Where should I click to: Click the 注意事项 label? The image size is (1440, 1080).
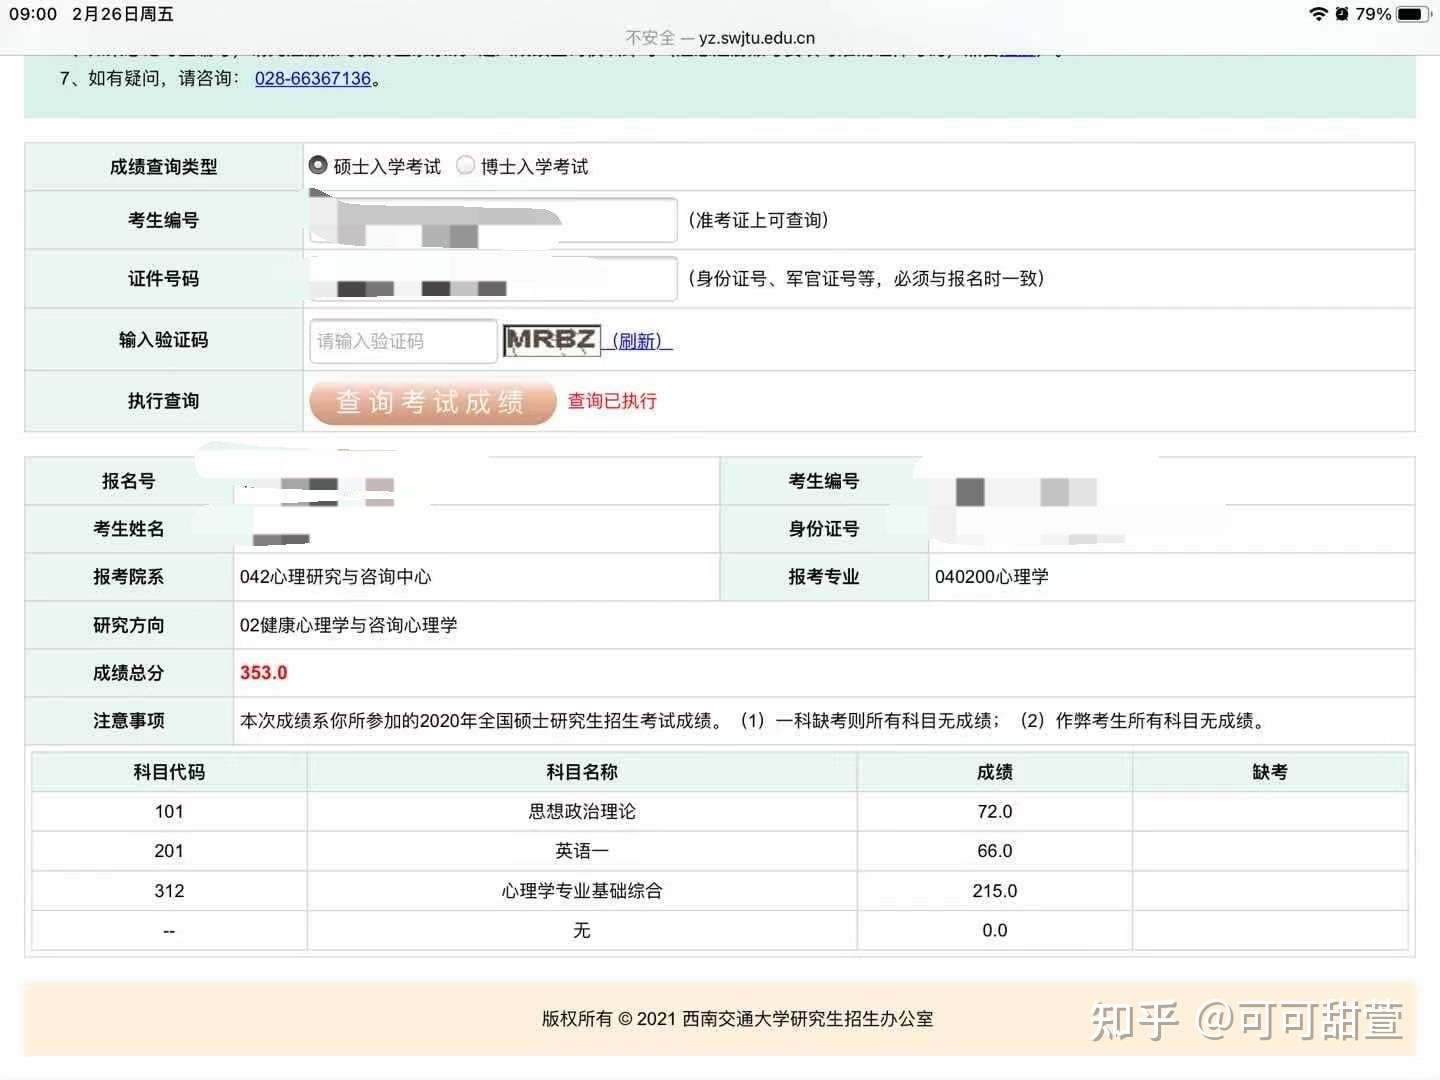click(129, 721)
